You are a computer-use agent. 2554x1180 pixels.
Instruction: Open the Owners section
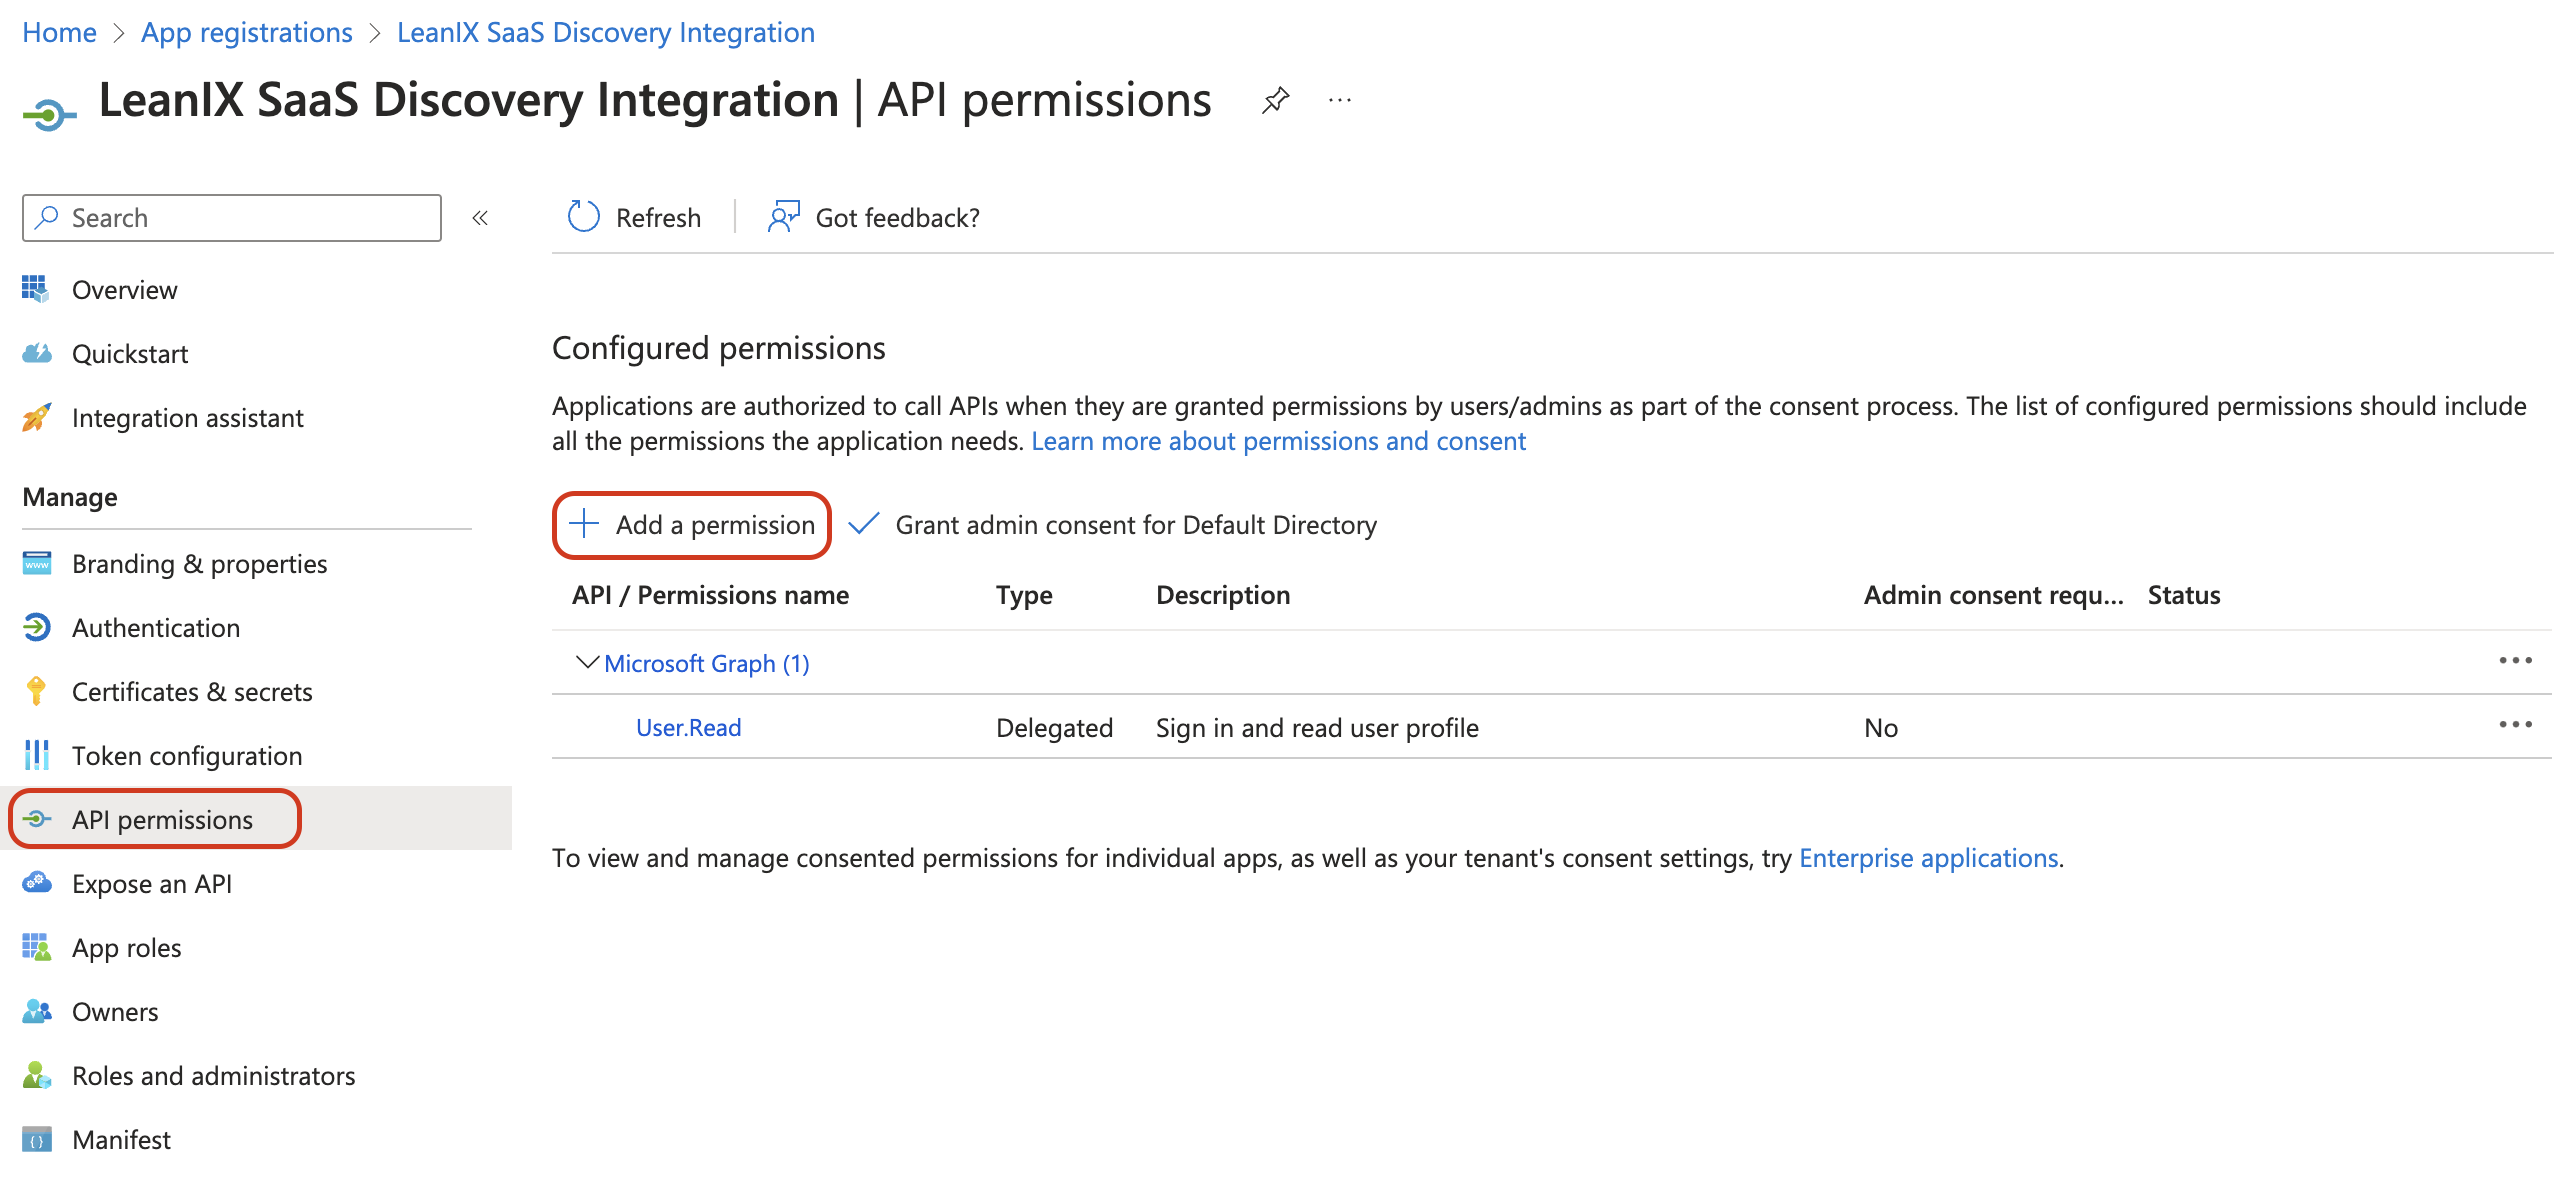point(115,1012)
